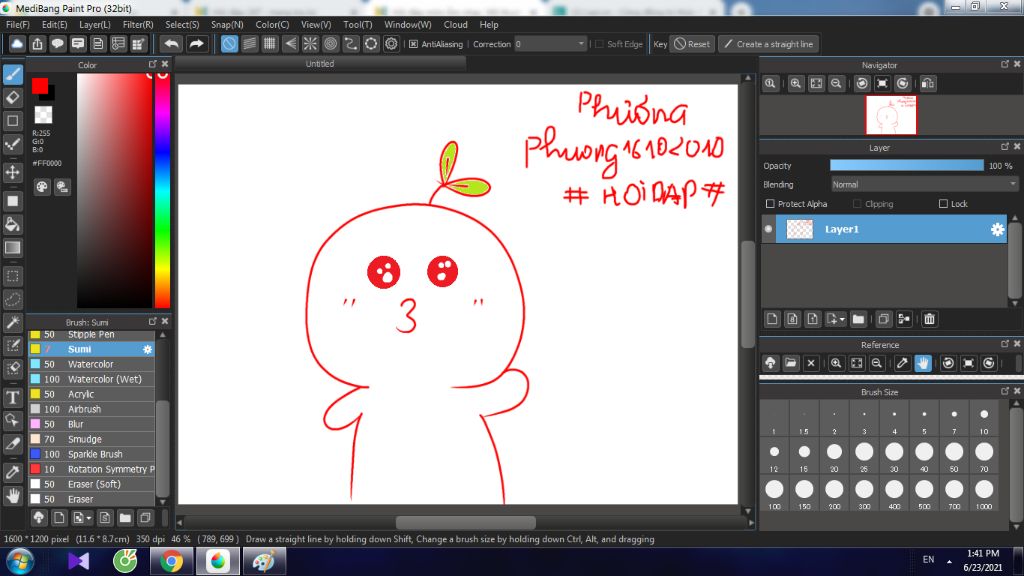This screenshot has height=576, width=1024.
Task: Delete layer using trash icon
Action: (x=929, y=319)
